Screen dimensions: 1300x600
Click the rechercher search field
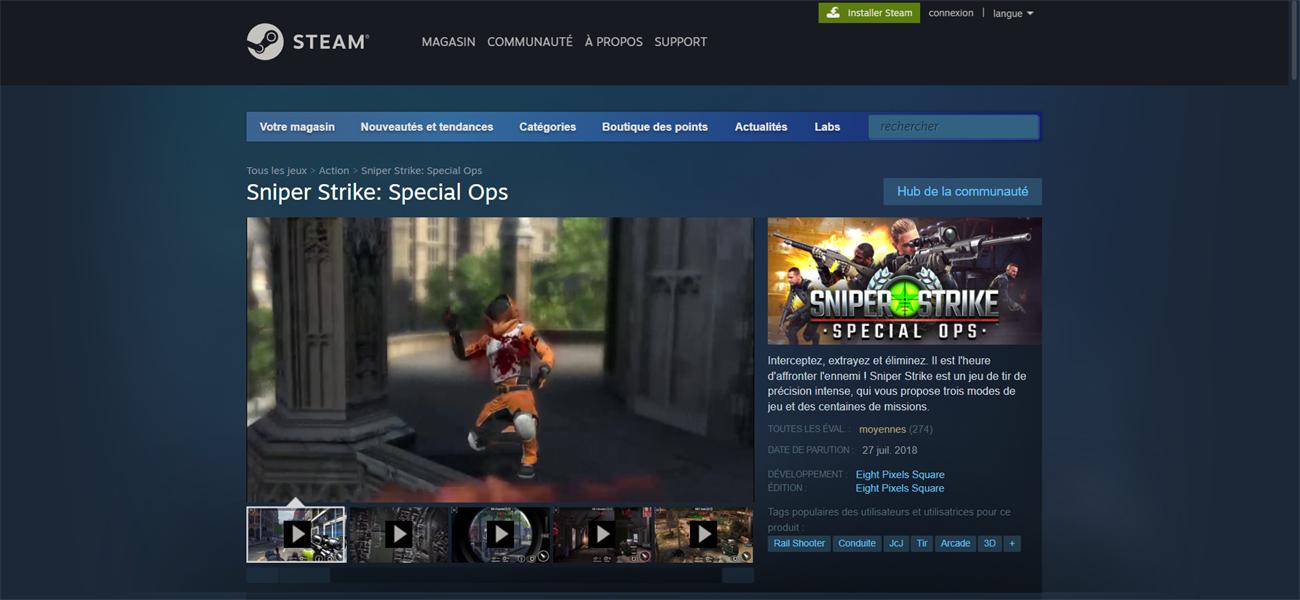pyautogui.click(x=953, y=127)
